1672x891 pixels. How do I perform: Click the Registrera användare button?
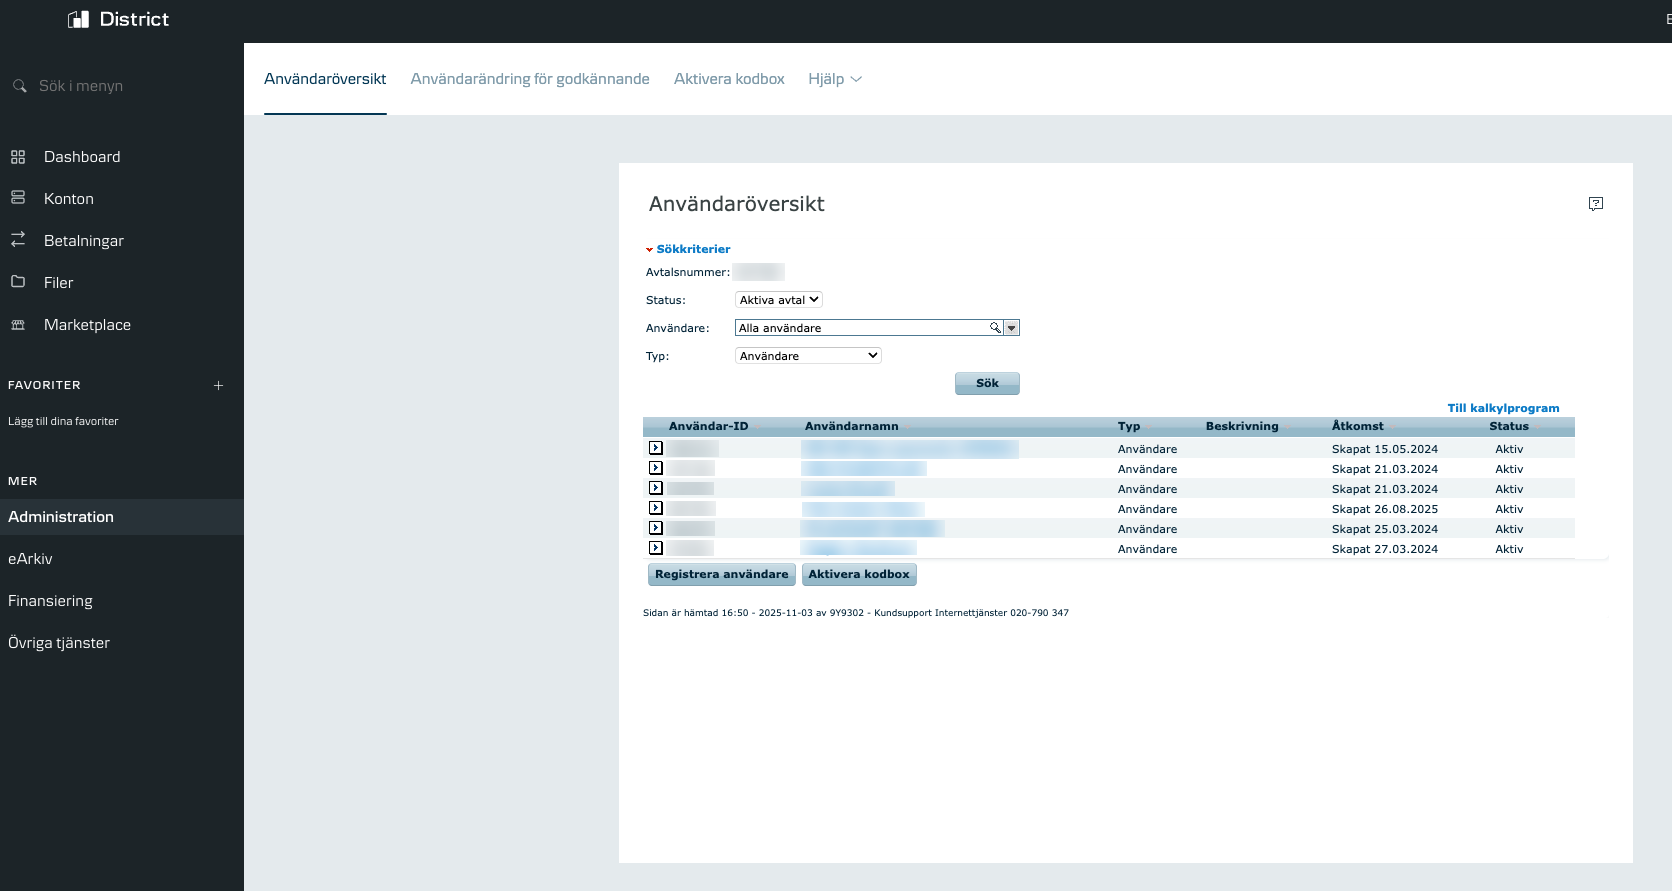point(722,574)
